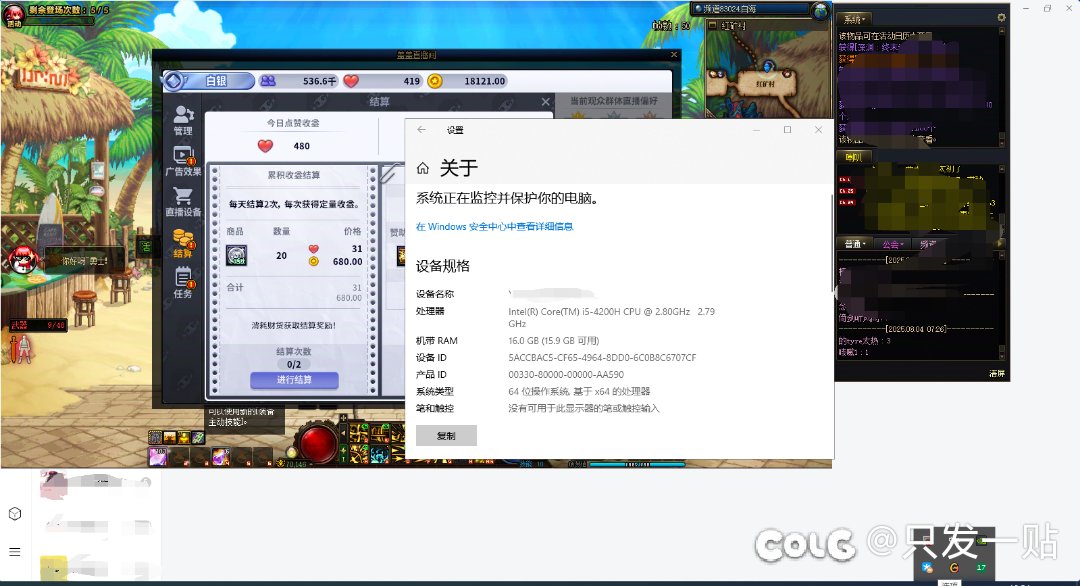Close the live room game window
The width and height of the screenshot is (1080, 586).
(674, 54)
